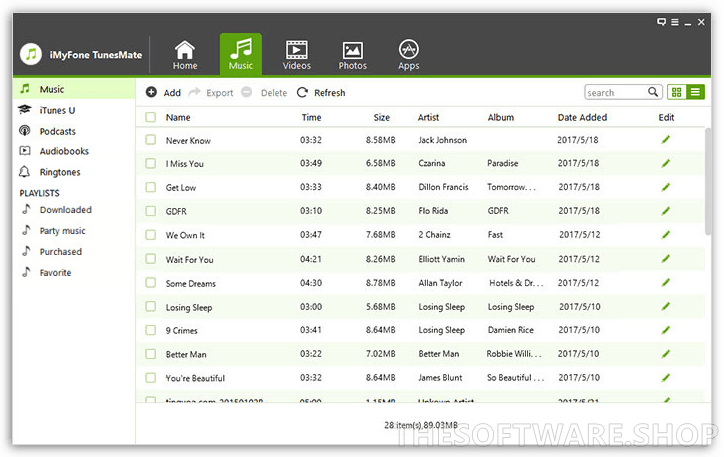Open the Home section

[x=185, y=54]
